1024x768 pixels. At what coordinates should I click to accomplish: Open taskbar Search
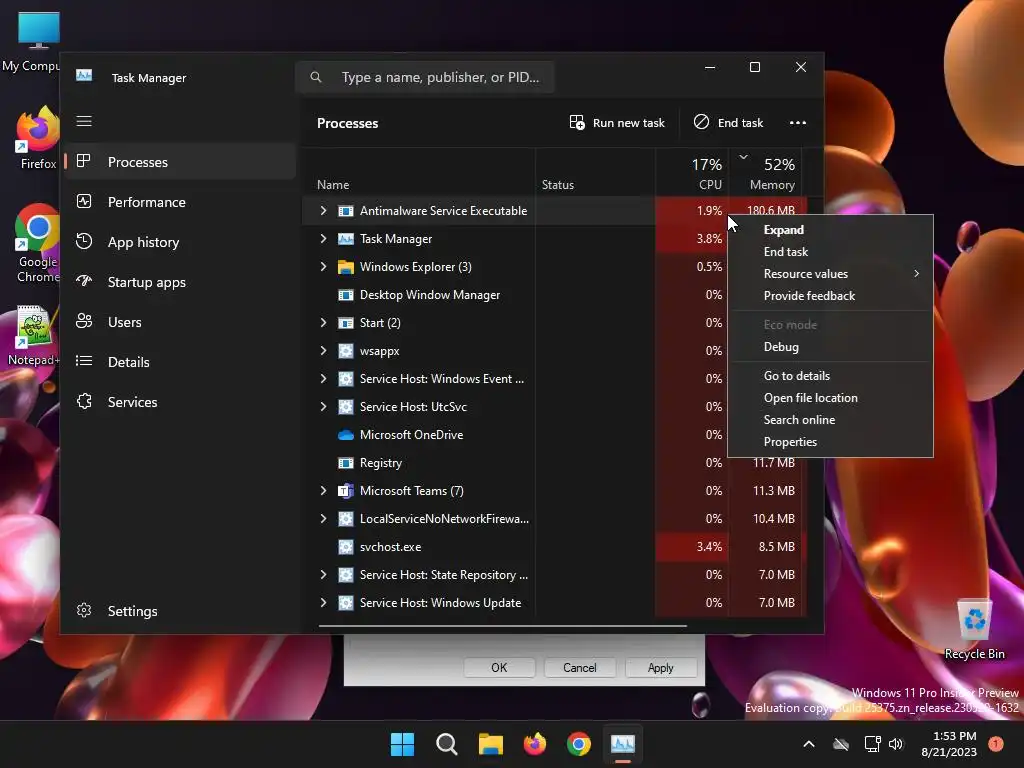coord(447,744)
